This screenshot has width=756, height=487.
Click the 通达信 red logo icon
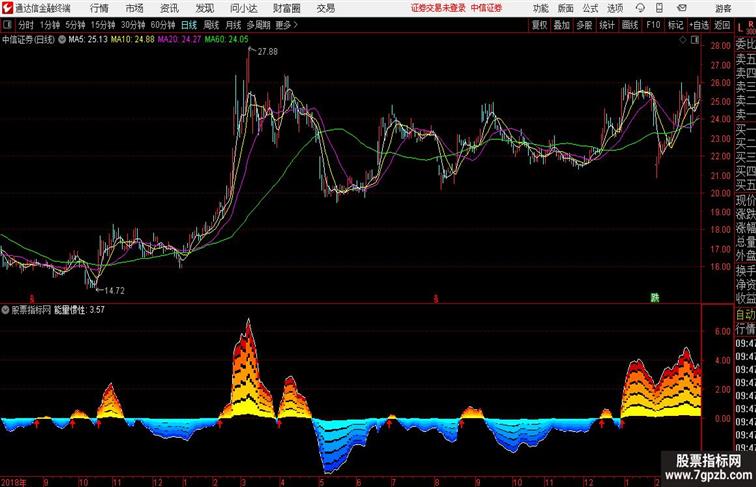[x=7, y=8]
